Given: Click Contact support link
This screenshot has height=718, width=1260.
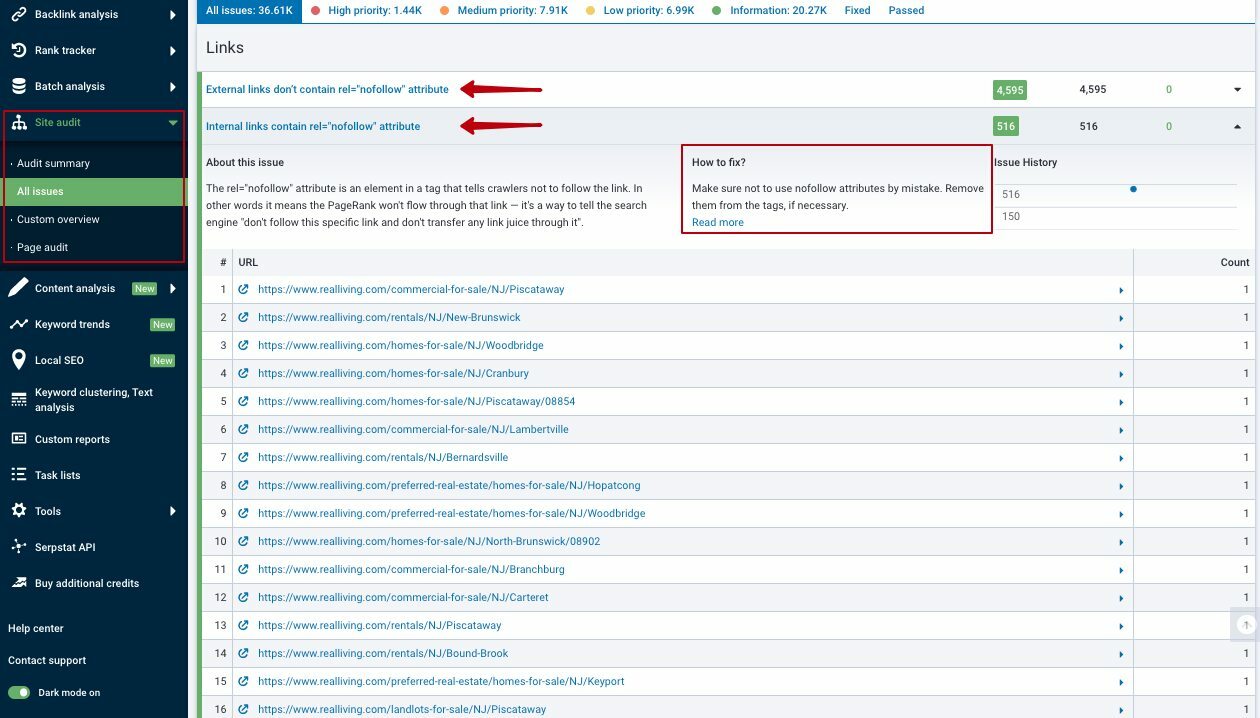Looking at the screenshot, I should tap(47, 660).
